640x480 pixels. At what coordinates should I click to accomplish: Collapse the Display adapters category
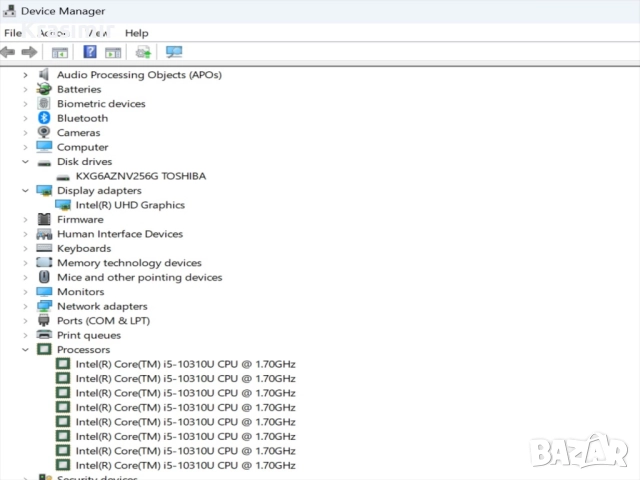coord(25,190)
